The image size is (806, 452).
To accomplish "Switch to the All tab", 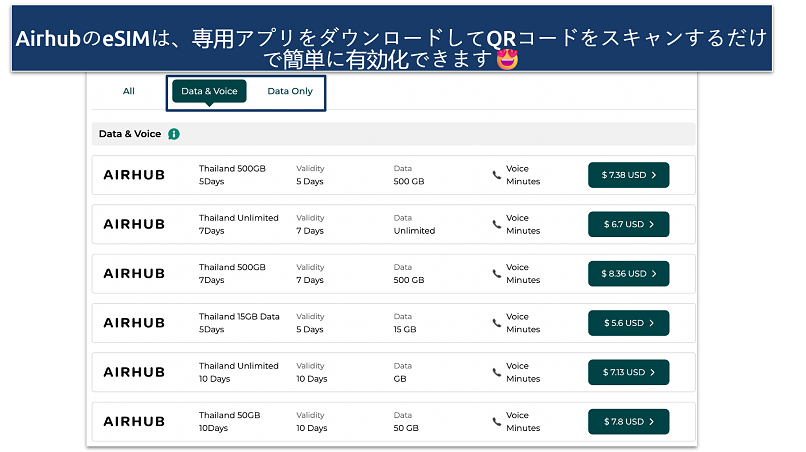I will pyautogui.click(x=129, y=91).
